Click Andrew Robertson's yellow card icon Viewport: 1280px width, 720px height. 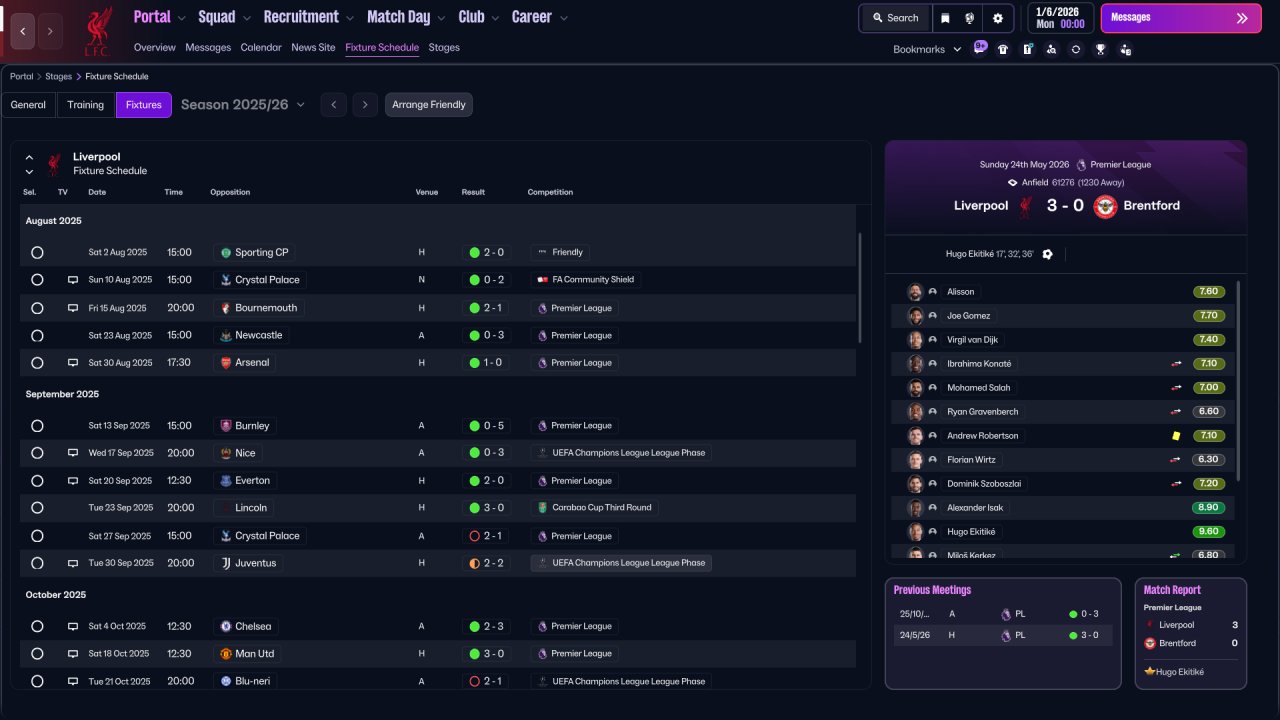coord(1177,436)
